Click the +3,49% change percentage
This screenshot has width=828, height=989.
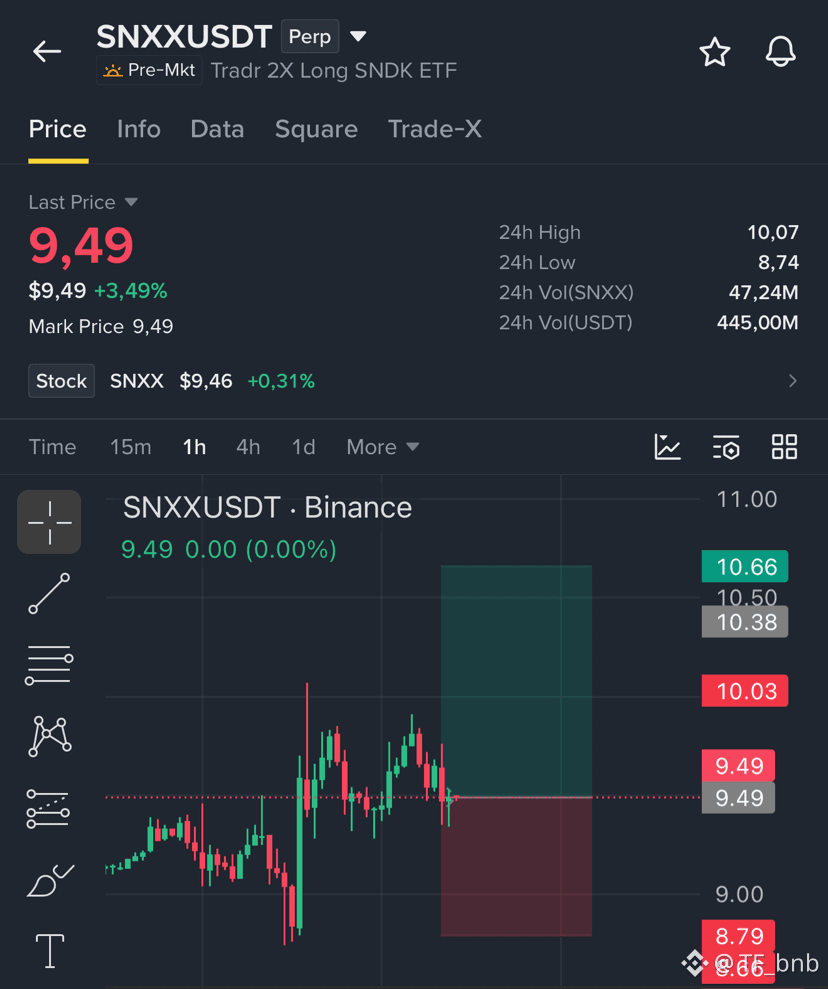(x=131, y=291)
